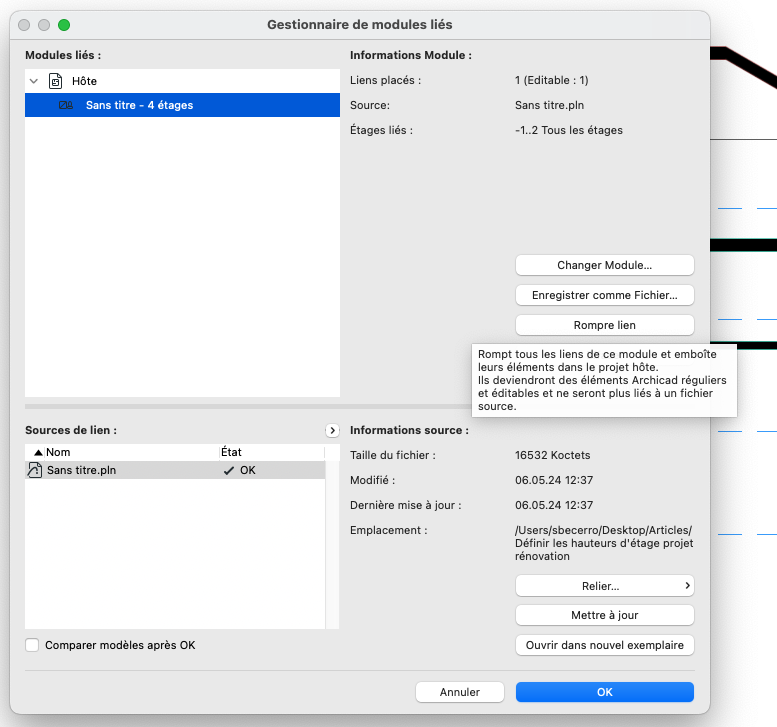Click the OK state text in the État column
Screen dimensions: 777x727
tap(248, 470)
